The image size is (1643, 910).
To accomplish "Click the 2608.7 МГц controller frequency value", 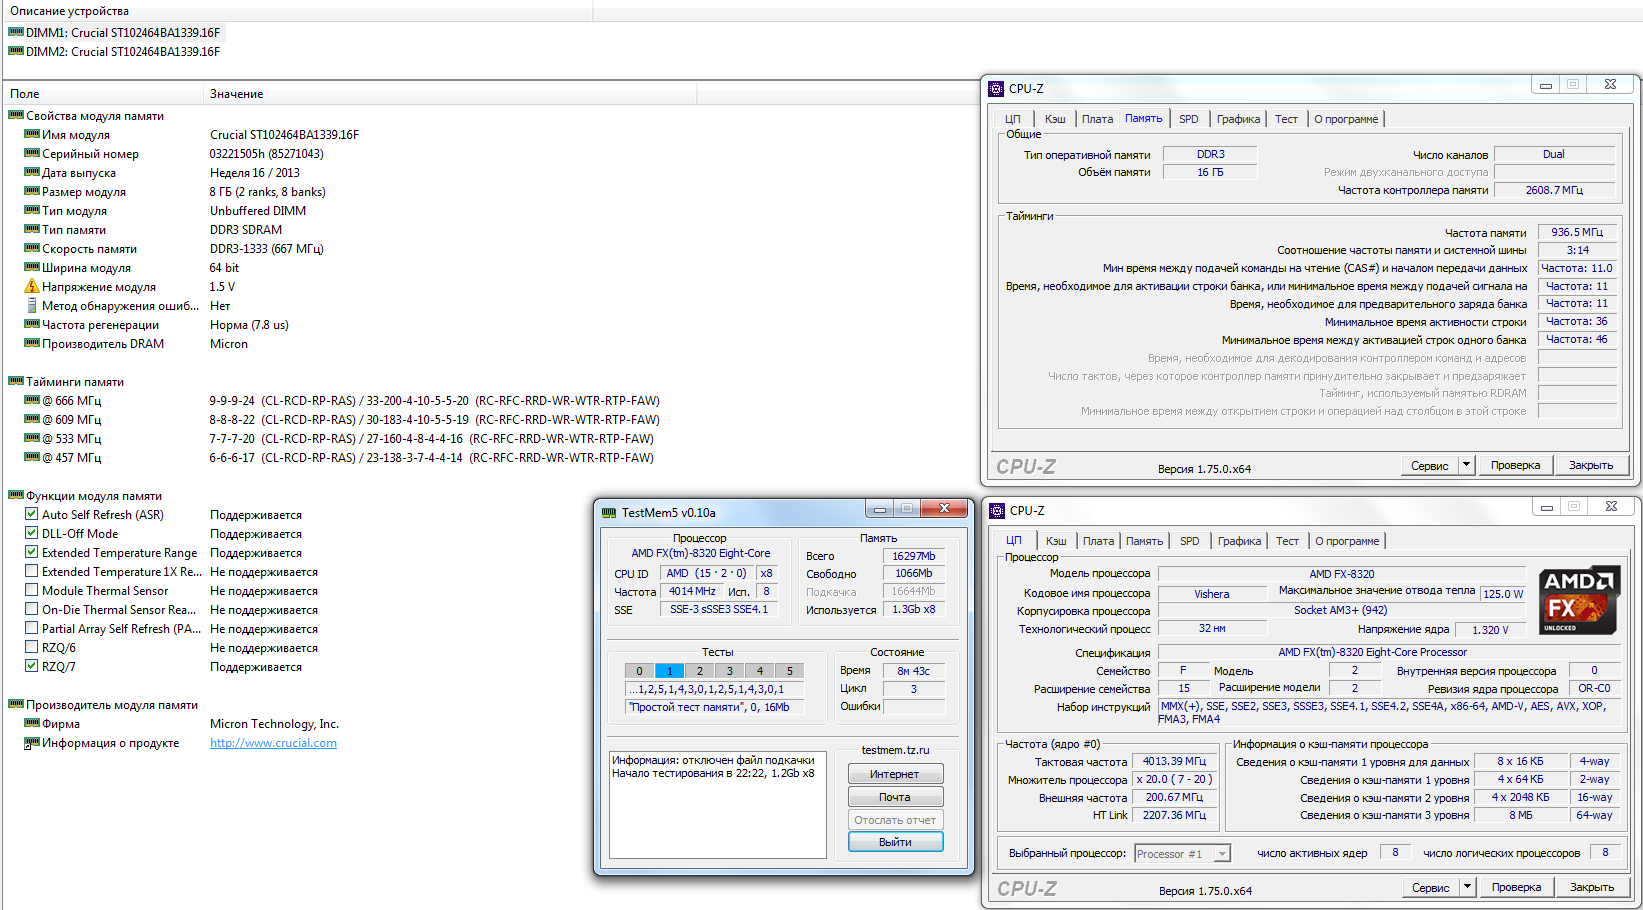I will point(1554,190).
